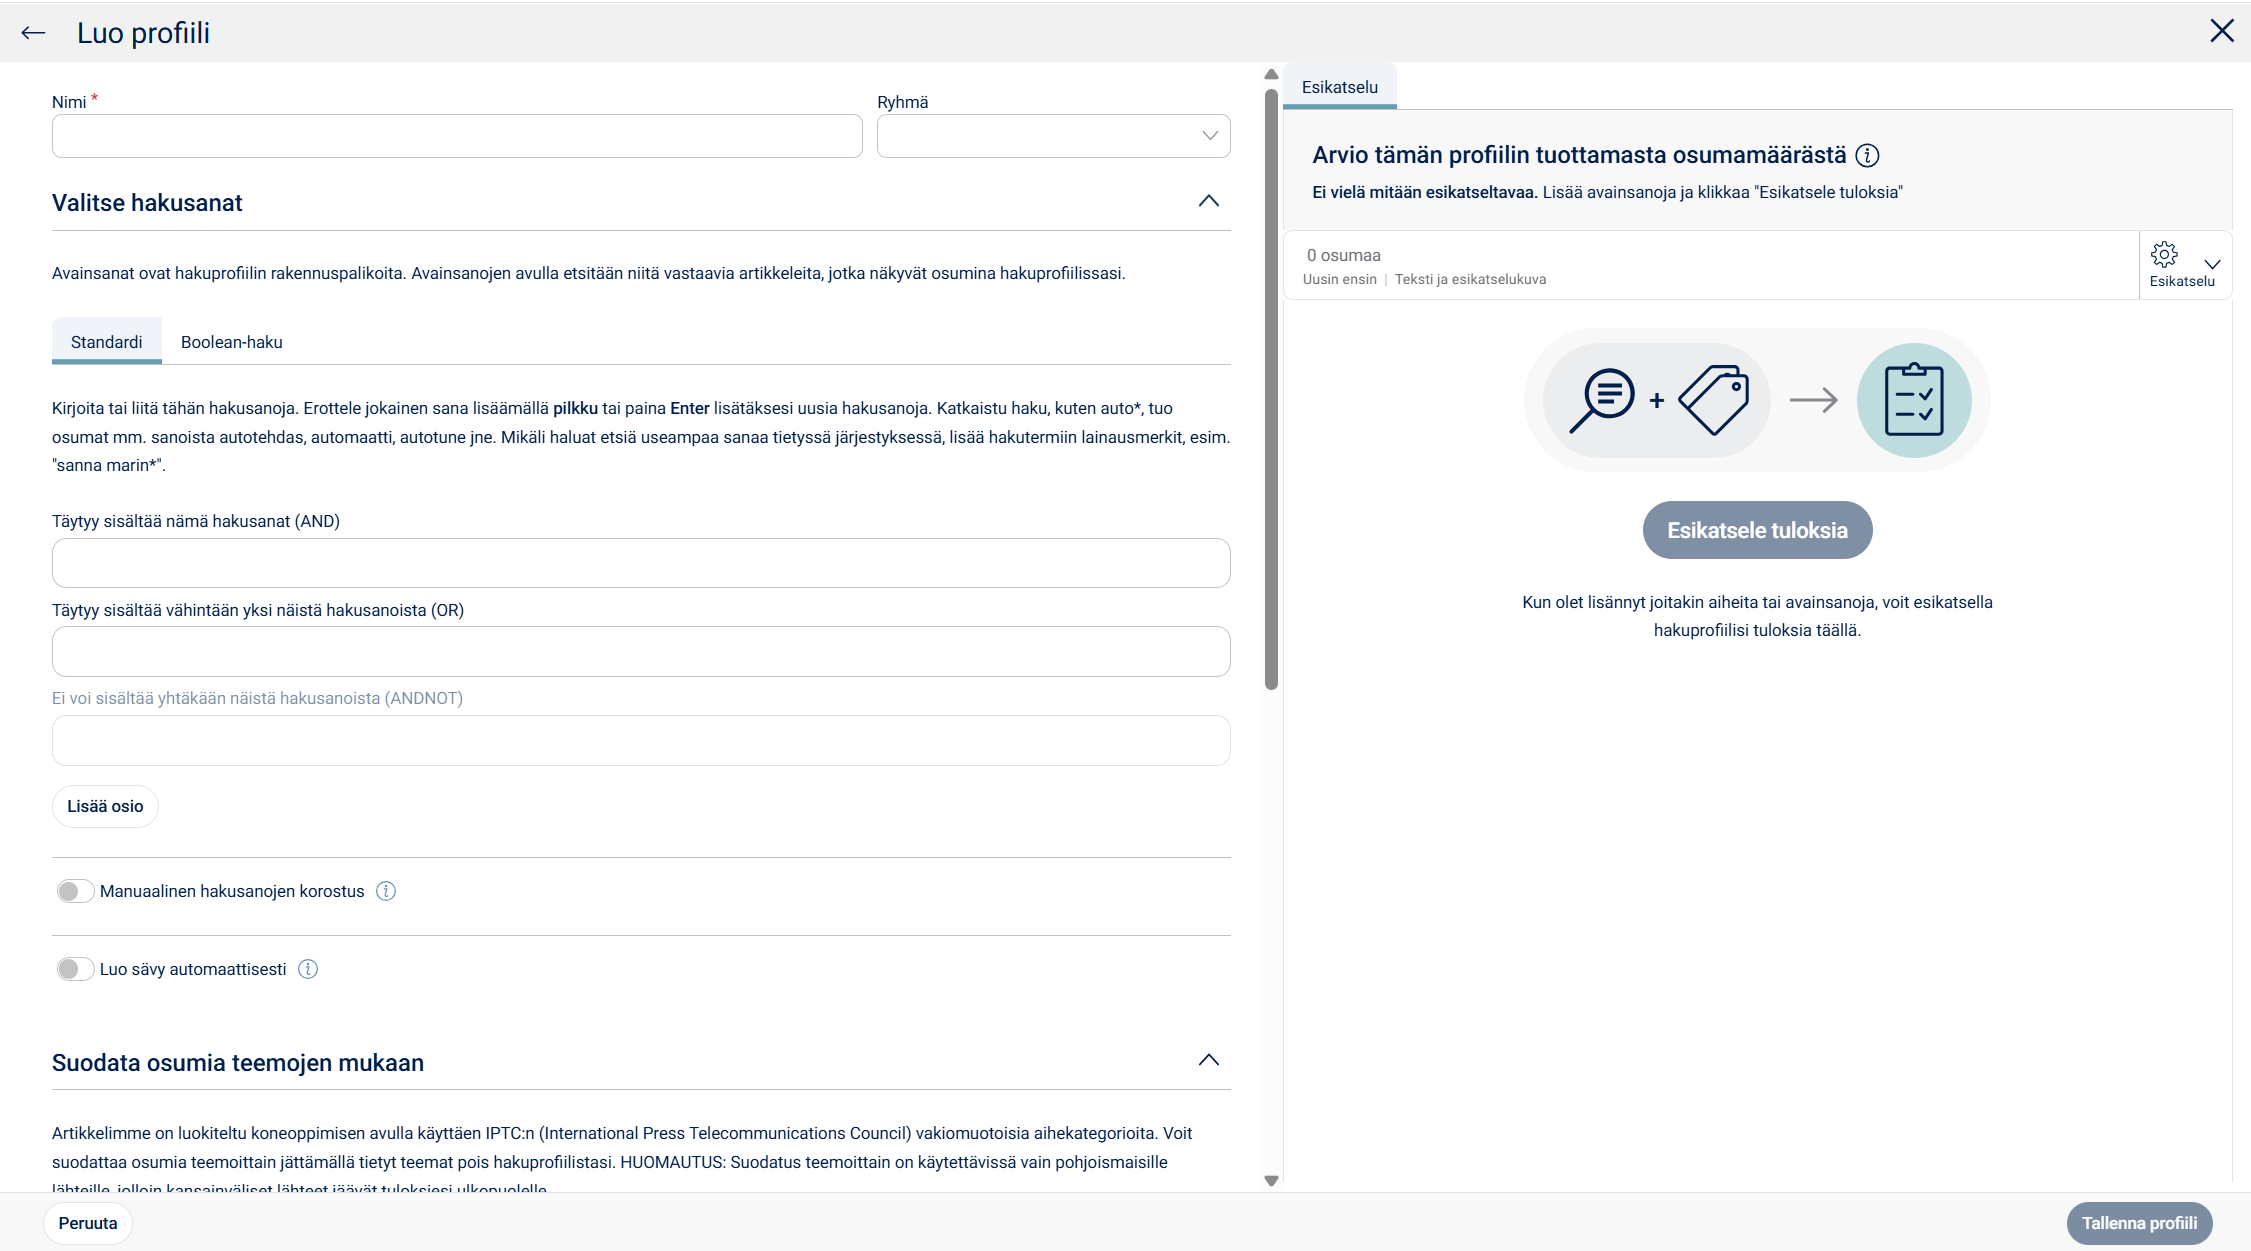This screenshot has height=1251, width=2251.
Task: Collapse Suodata osumia teemojen mukaan section
Action: 1208,1061
